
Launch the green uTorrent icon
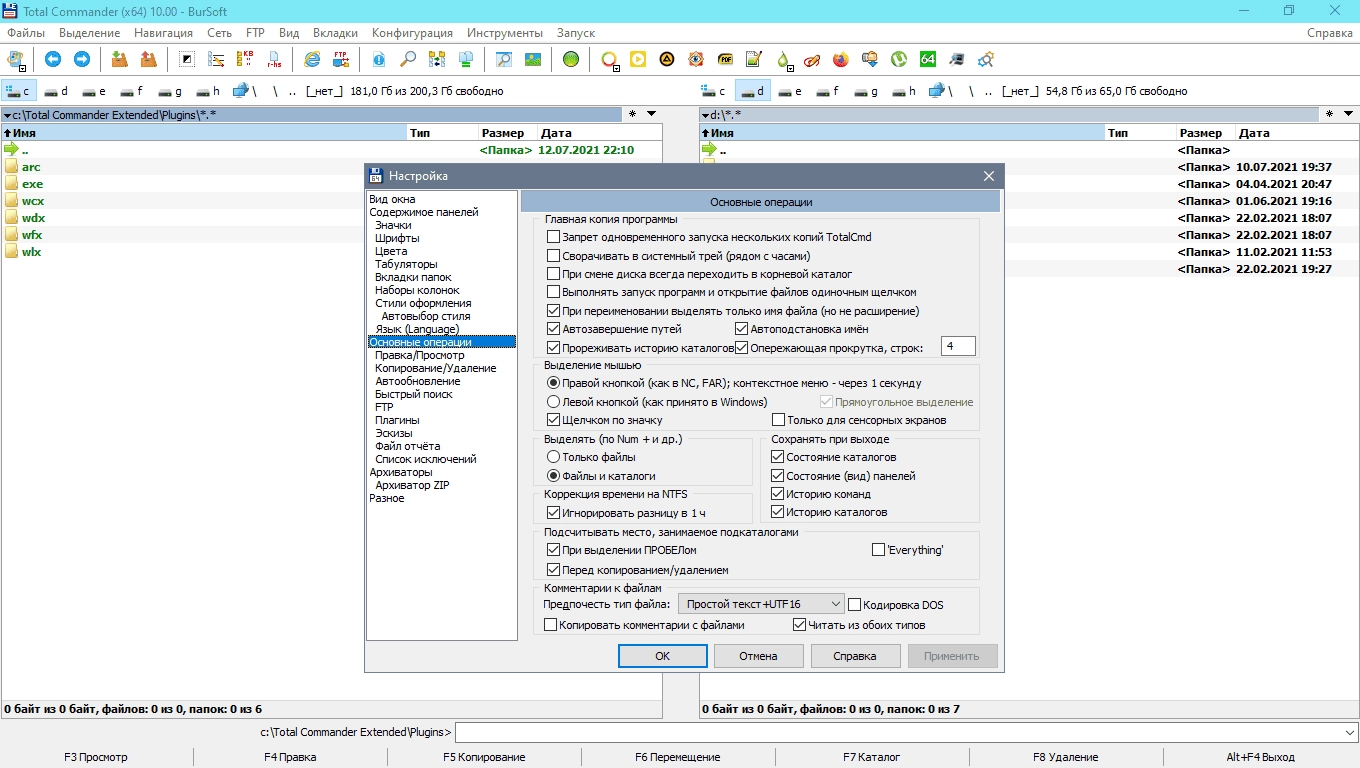[x=899, y=59]
